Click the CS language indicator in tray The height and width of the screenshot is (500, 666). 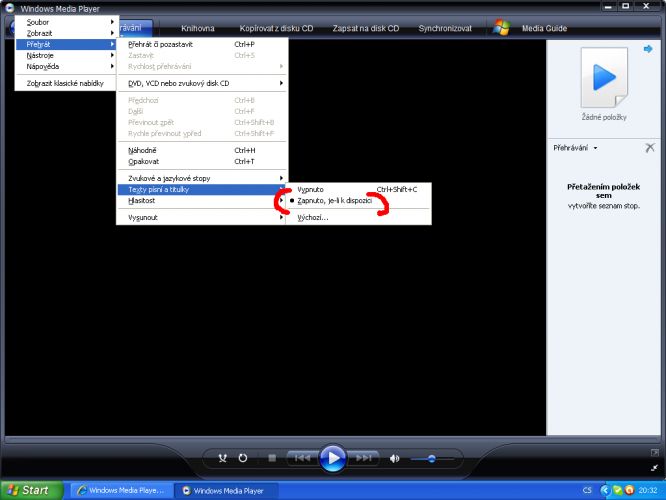click(x=587, y=490)
